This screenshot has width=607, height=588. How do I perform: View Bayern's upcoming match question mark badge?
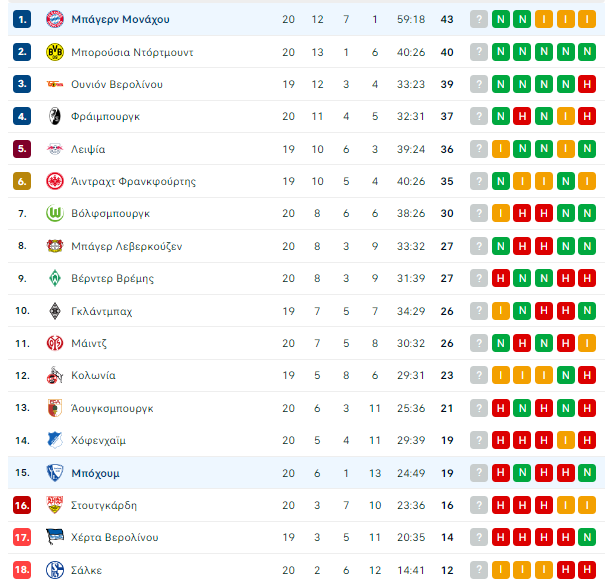pos(479,19)
